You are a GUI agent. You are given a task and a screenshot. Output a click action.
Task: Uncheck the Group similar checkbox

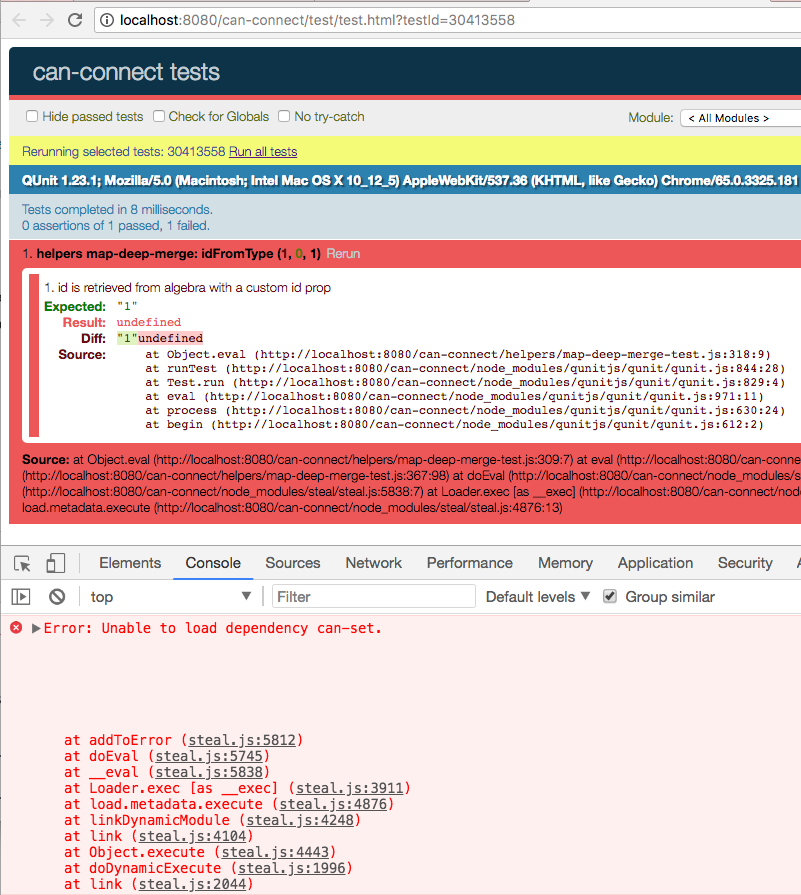[610, 596]
